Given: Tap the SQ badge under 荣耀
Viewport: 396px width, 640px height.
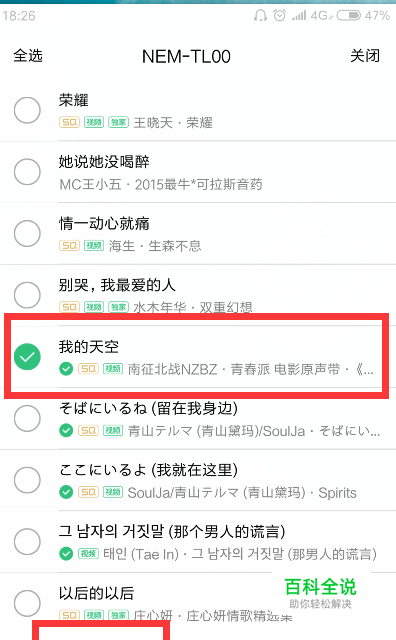Looking at the screenshot, I should [x=69, y=122].
